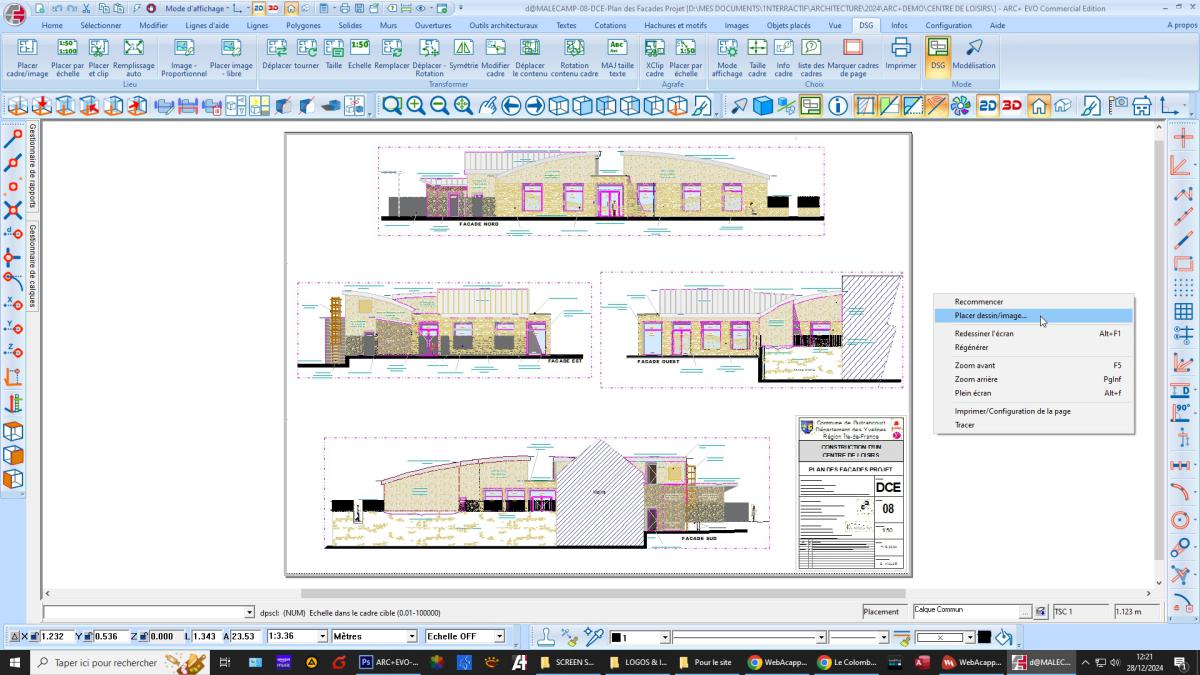Click the A propos link
This screenshot has height=675, width=1200.
tap(1181, 25)
